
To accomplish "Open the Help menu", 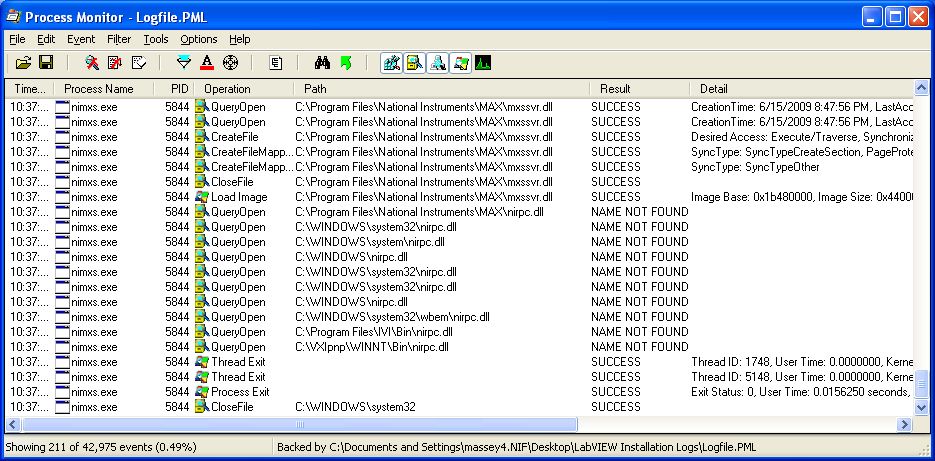I will click(x=240, y=39).
